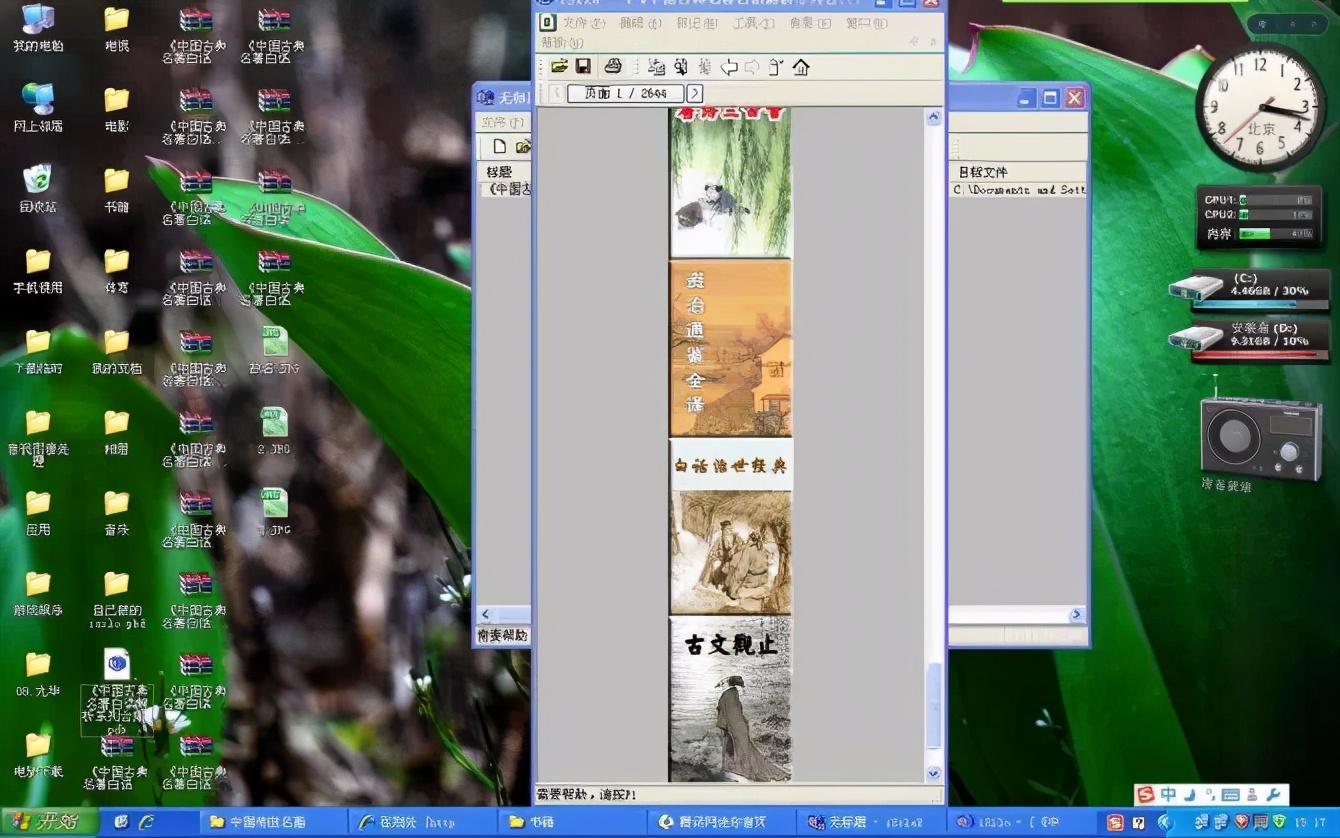Open the 手机使用 folder on desktop
1340x838 pixels.
tap(38, 270)
